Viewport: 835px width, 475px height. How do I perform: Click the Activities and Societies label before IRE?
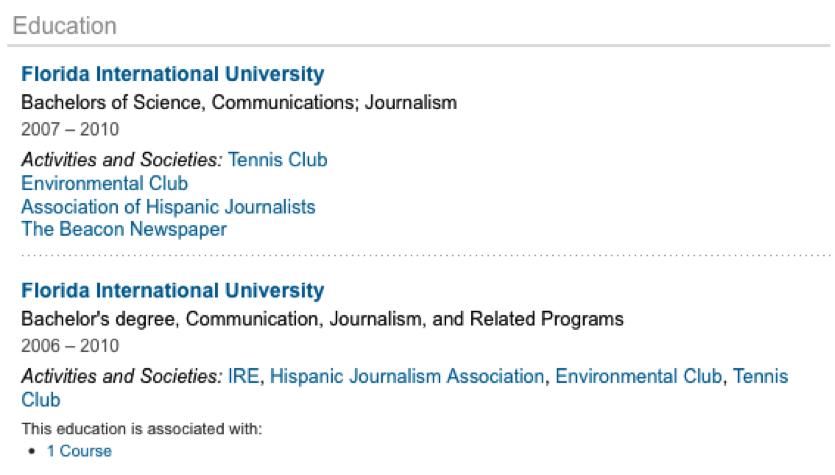pos(122,376)
